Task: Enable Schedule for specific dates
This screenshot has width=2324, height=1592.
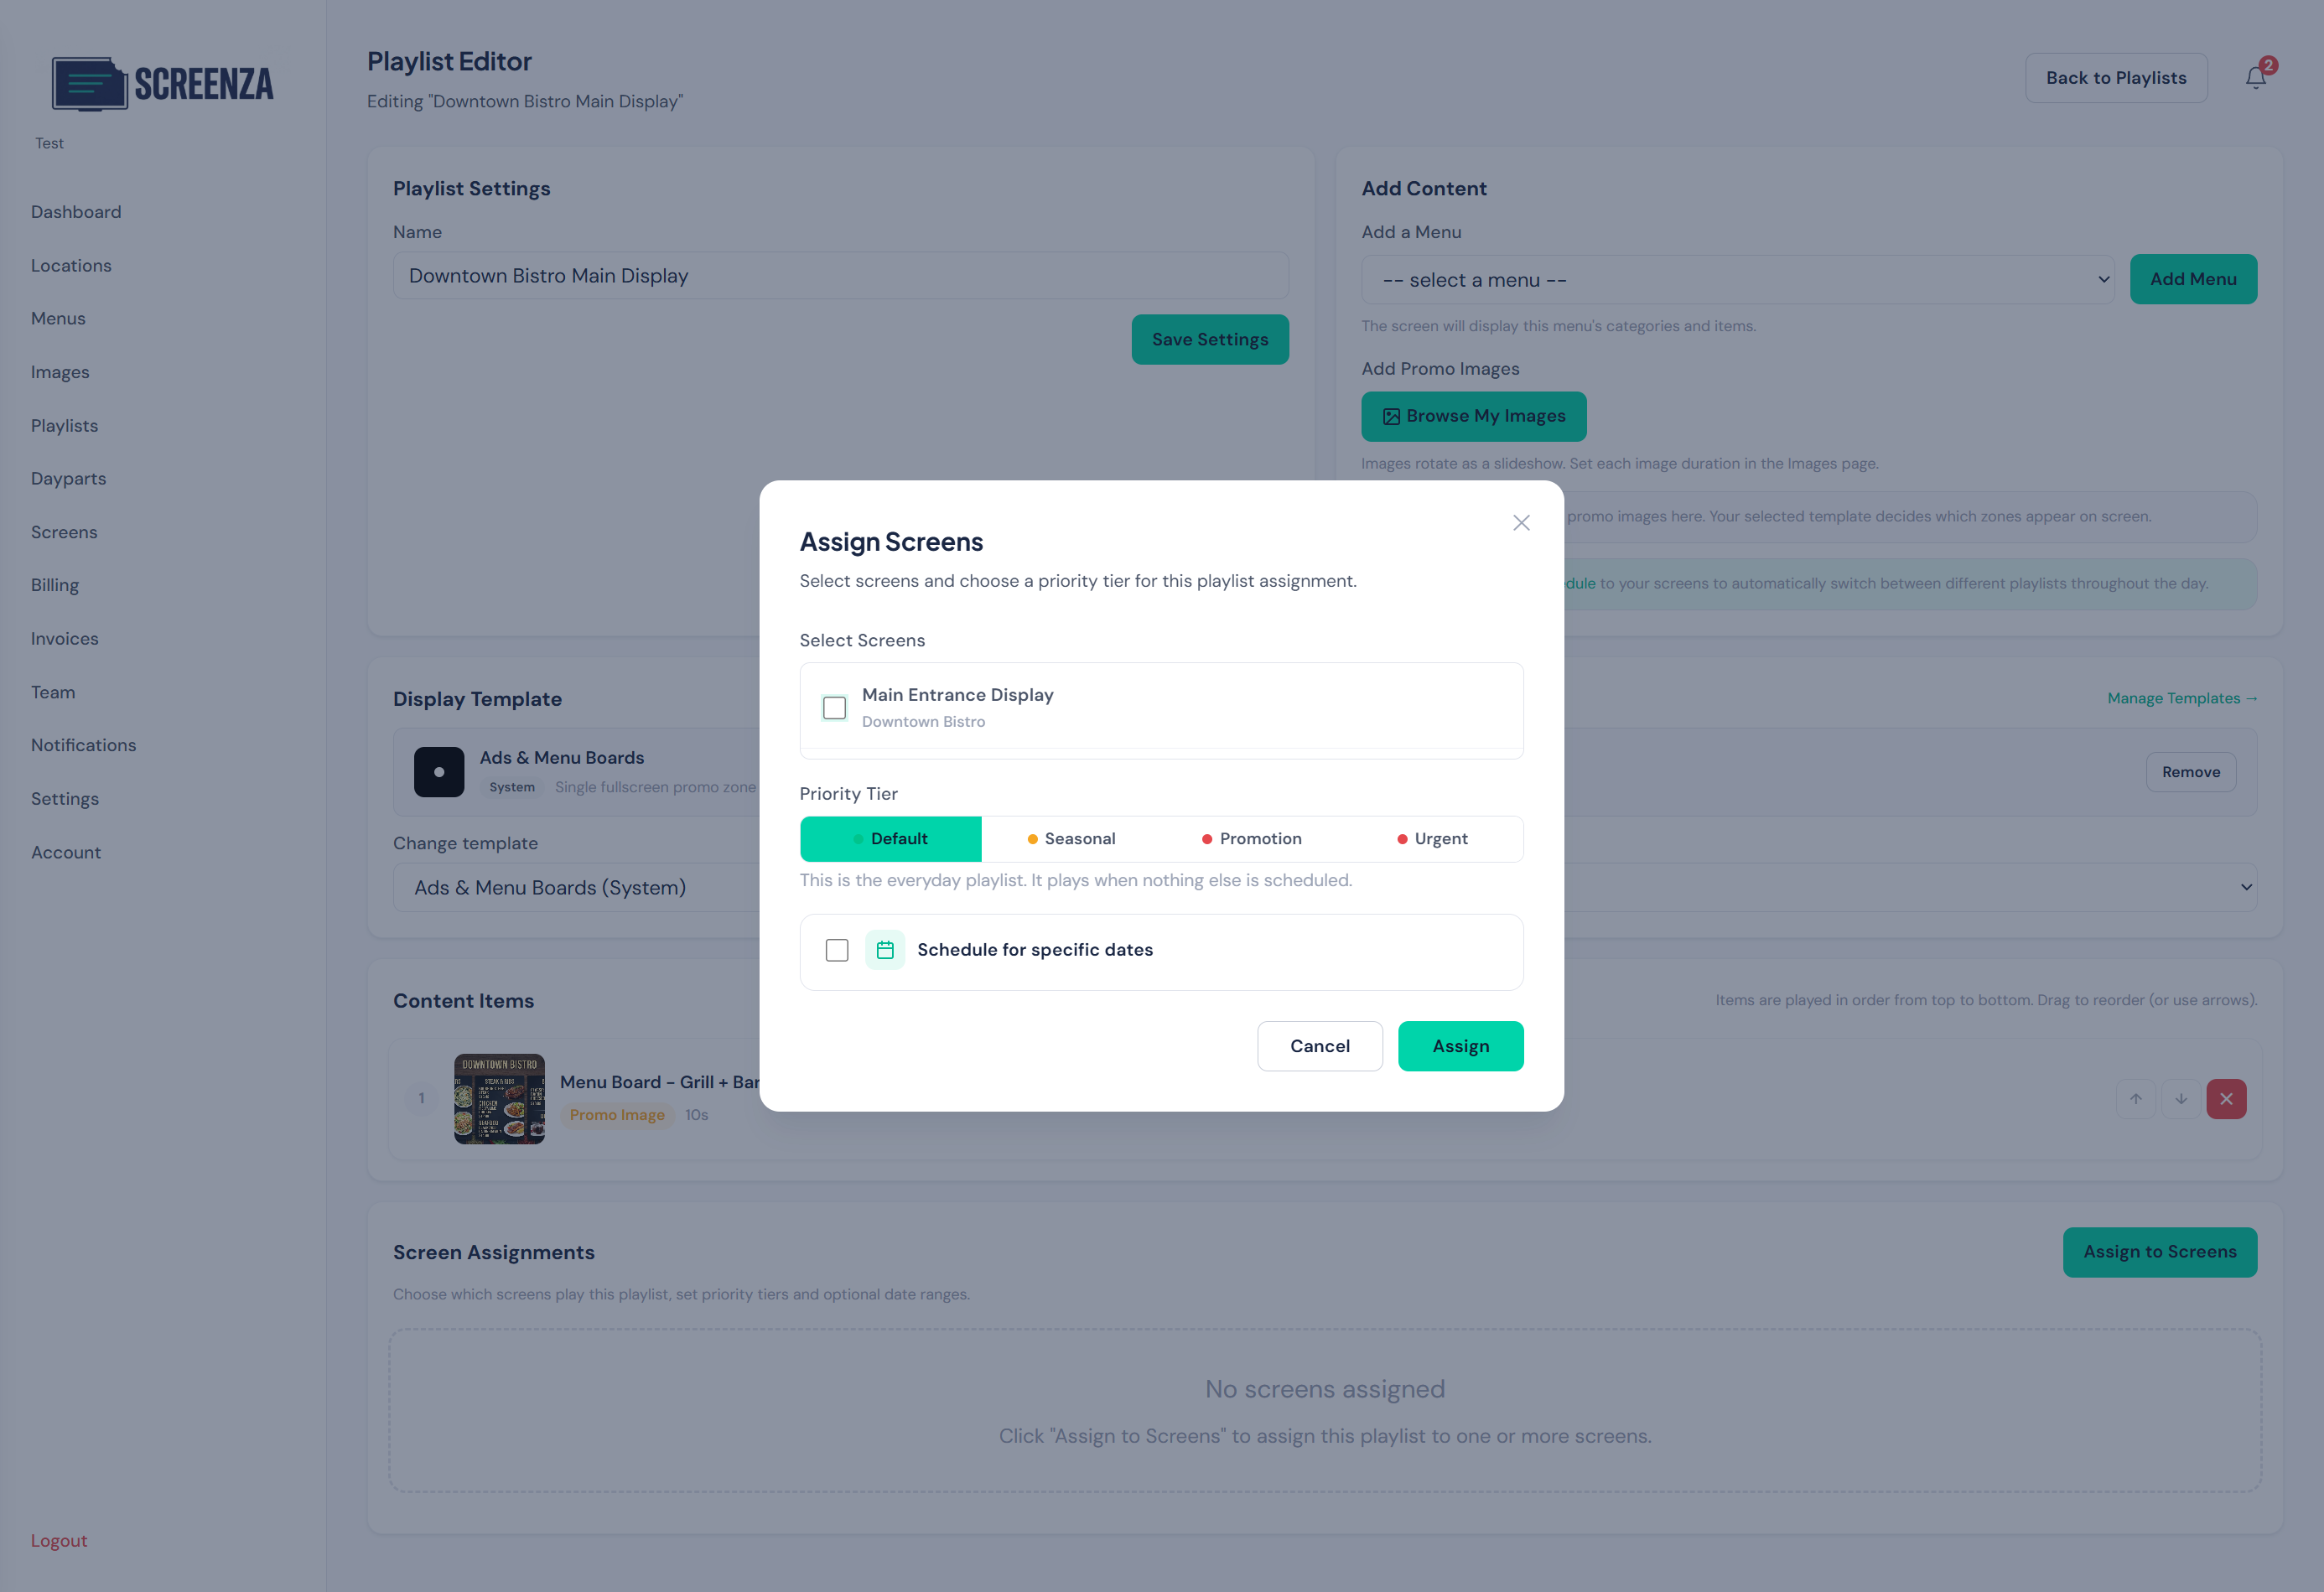Action: click(837, 950)
